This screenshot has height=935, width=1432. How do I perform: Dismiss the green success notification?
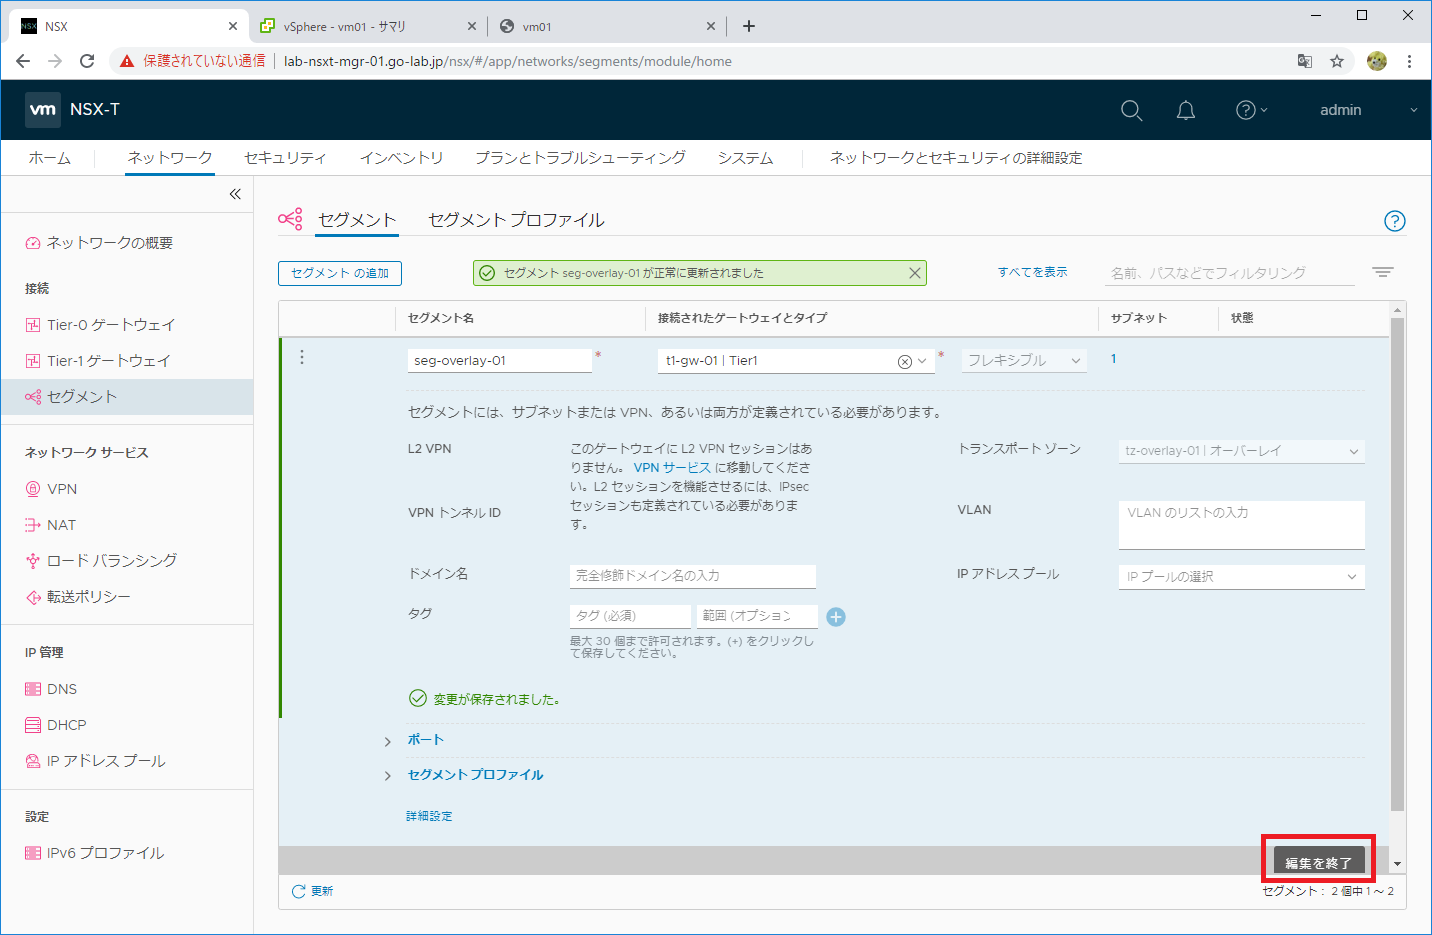(x=914, y=273)
